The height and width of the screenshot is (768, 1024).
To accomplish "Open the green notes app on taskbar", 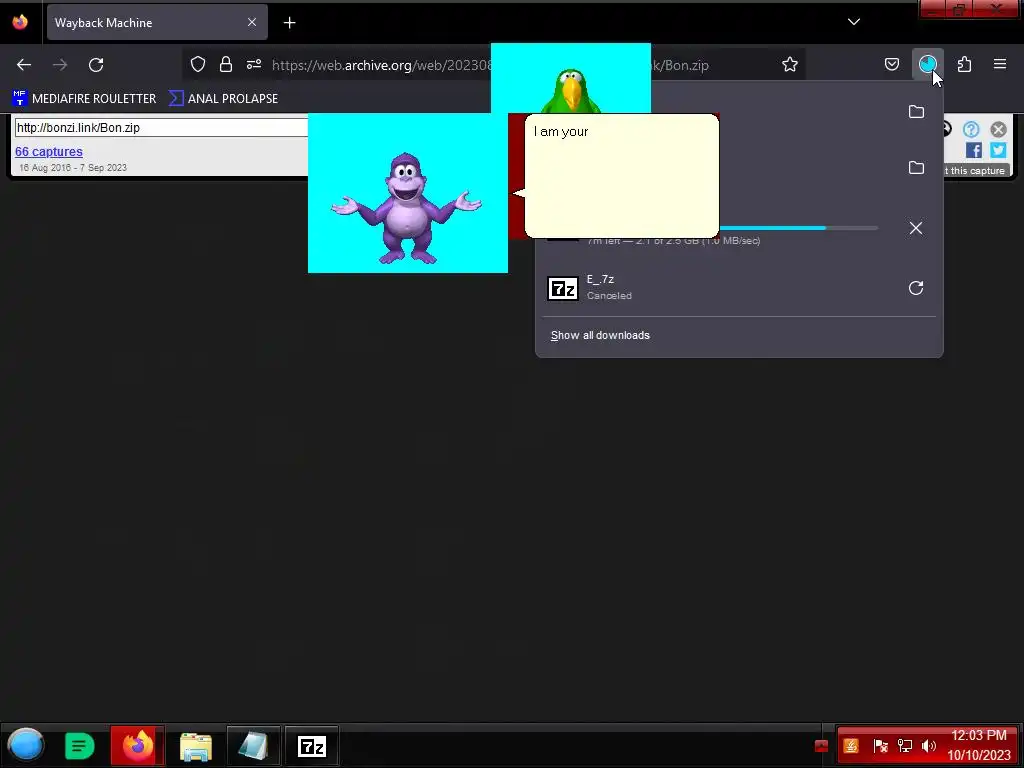I will tap(80, 746).
